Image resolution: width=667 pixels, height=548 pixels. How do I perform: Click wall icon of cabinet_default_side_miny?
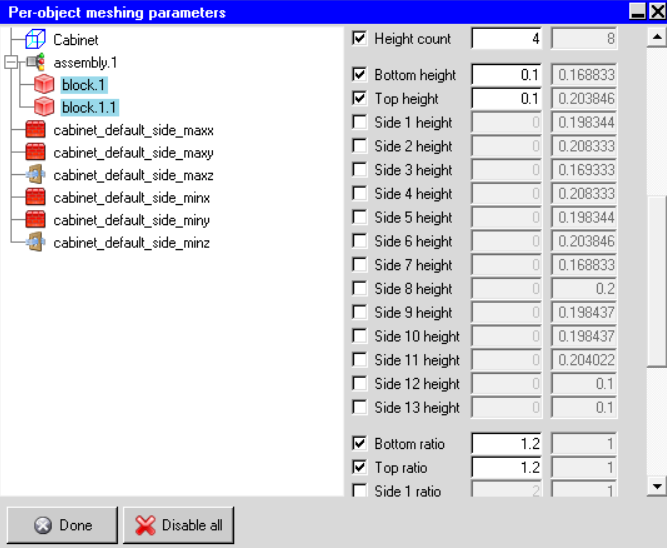[x=35, y=220]
